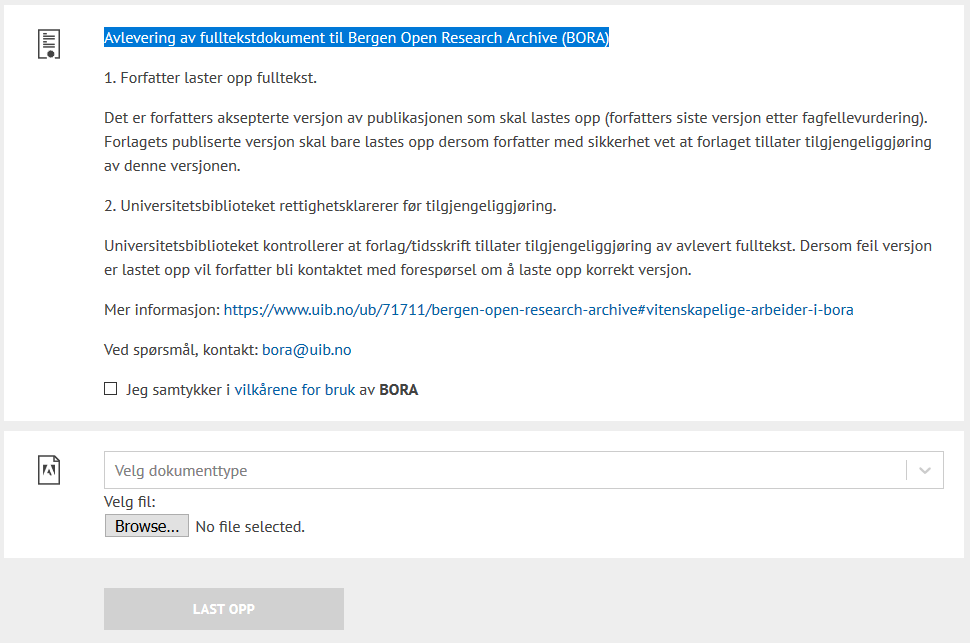Click the document icon beside the BORA heading
The width and height of the screenshot is (970, 643).
pos(49,44)
